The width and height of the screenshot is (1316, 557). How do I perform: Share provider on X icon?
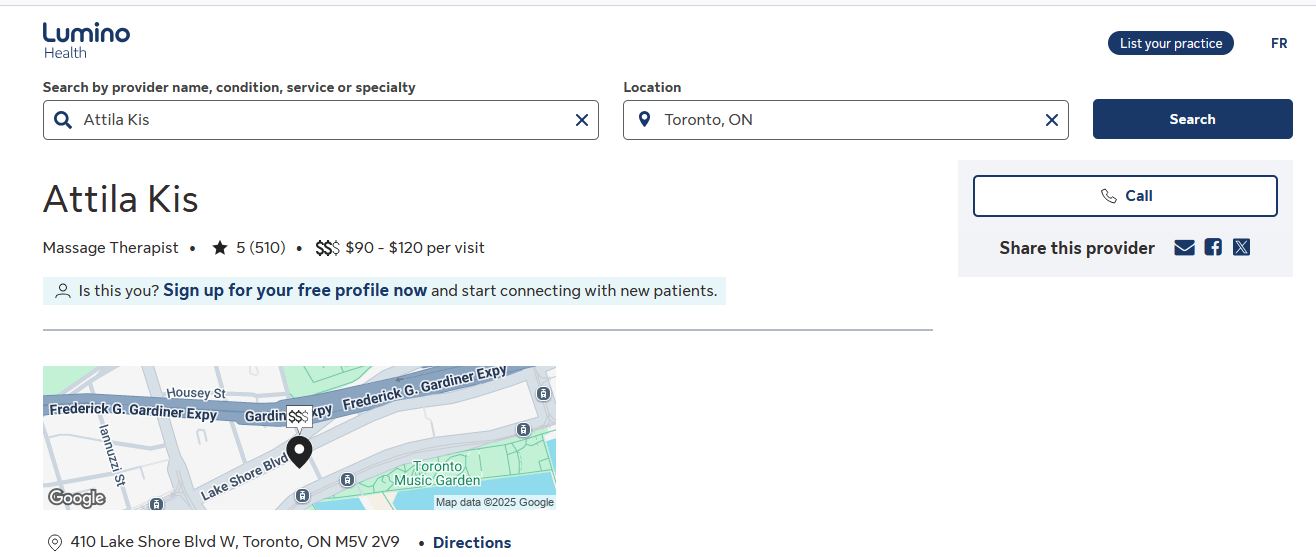point(1241,248)
